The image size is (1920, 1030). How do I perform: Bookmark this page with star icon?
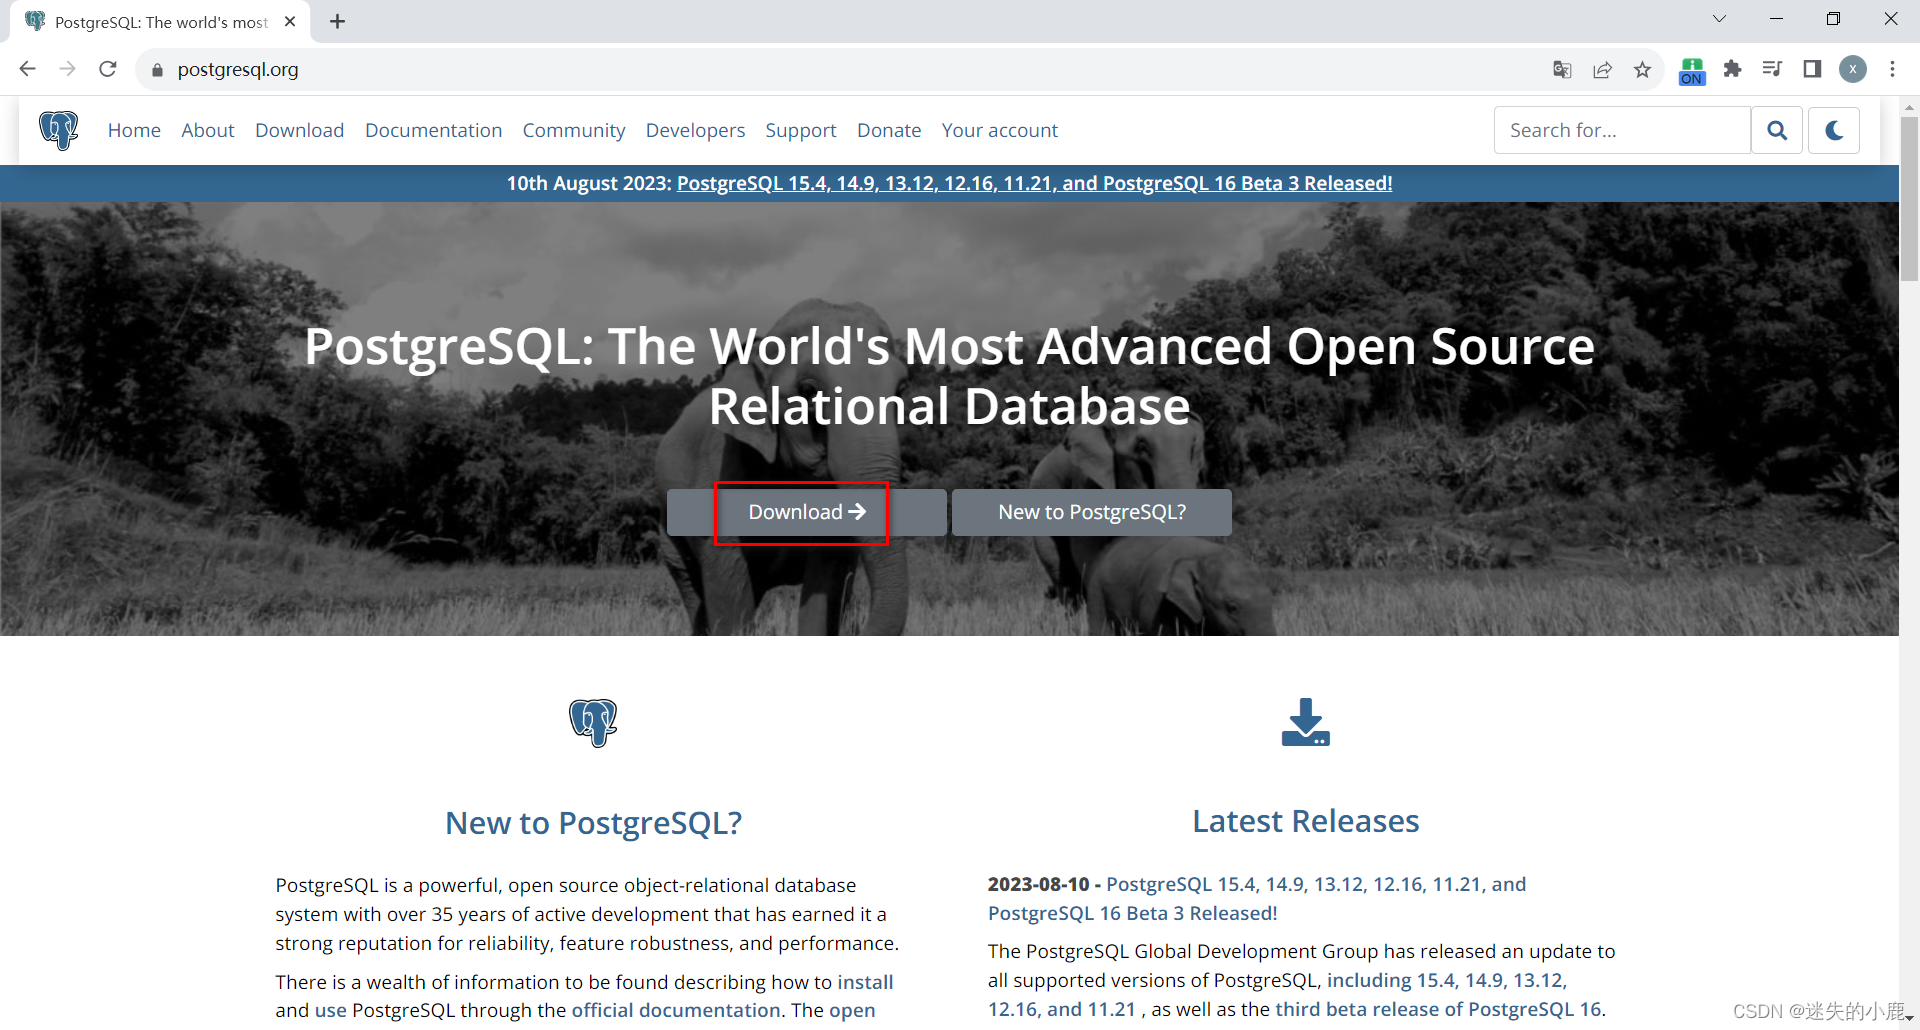click(x=1642, y=69)
